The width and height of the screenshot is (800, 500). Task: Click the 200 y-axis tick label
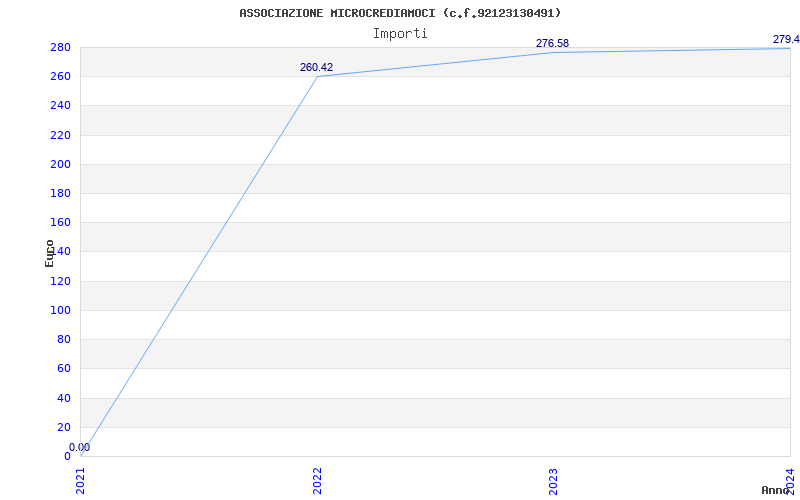[x=60, y=164]
